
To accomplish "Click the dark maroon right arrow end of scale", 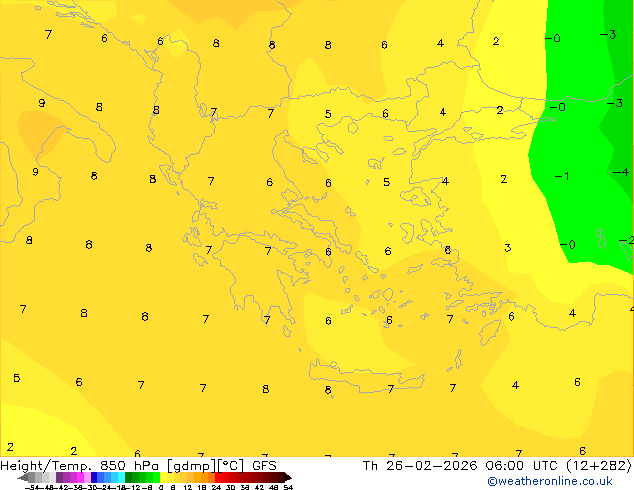I will [288, 477].
